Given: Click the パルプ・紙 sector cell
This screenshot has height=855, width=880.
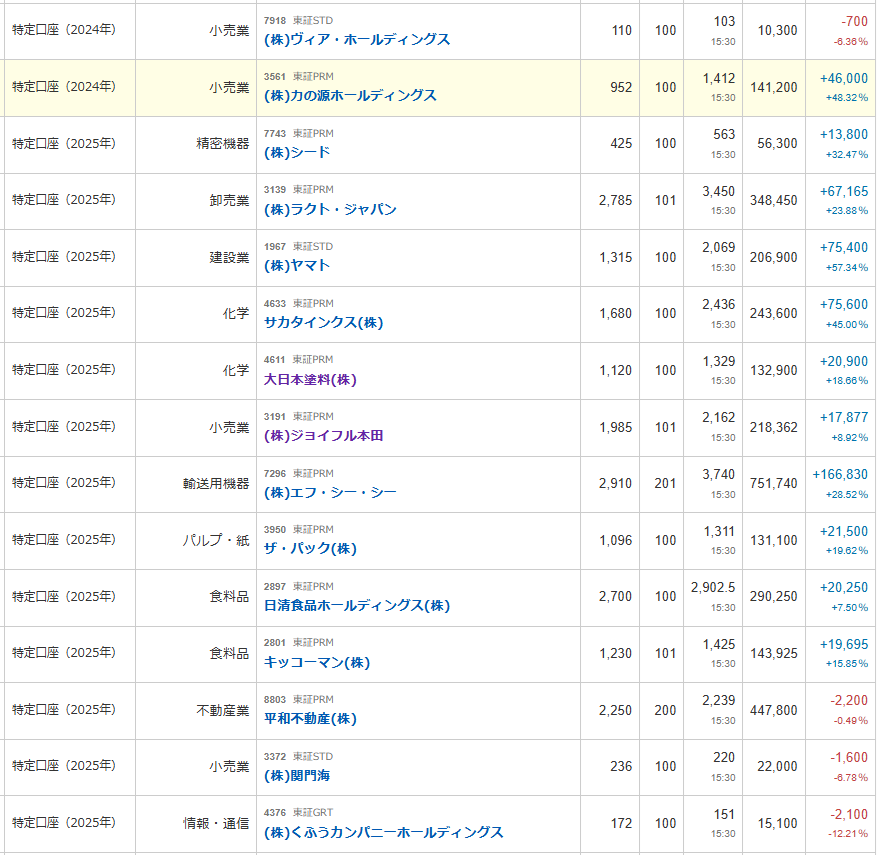Looking at the screenshot, I should click(215, 540).
